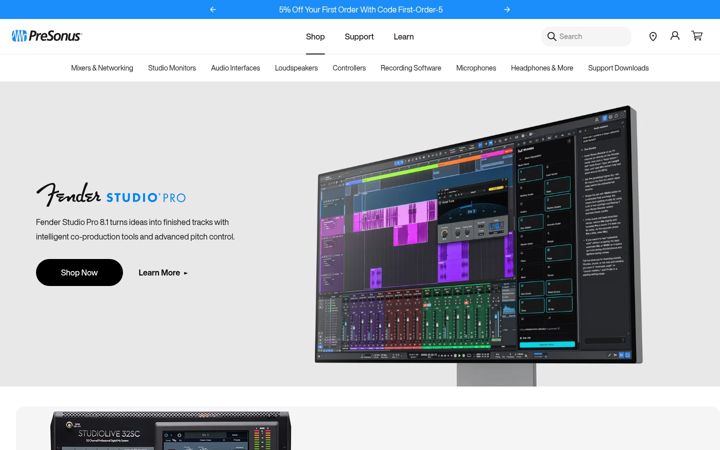Click the Learn More link

coord(163,273)
